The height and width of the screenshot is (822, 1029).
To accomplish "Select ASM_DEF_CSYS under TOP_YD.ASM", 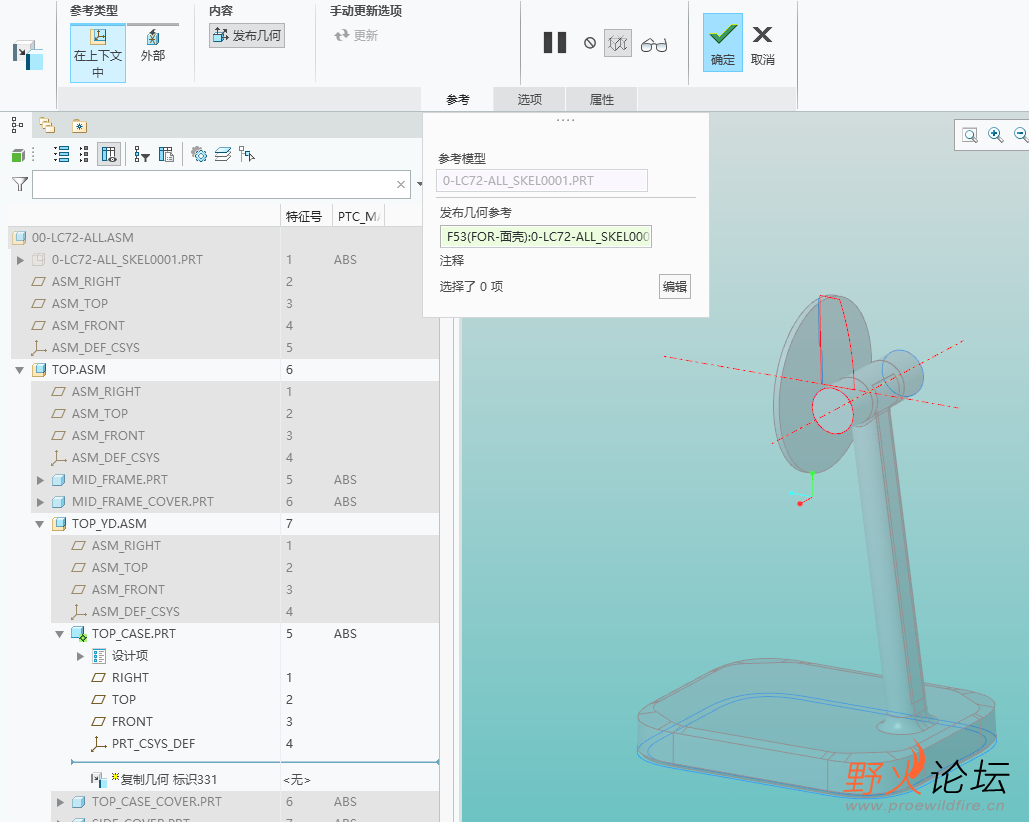I will [x=135, y=611].
